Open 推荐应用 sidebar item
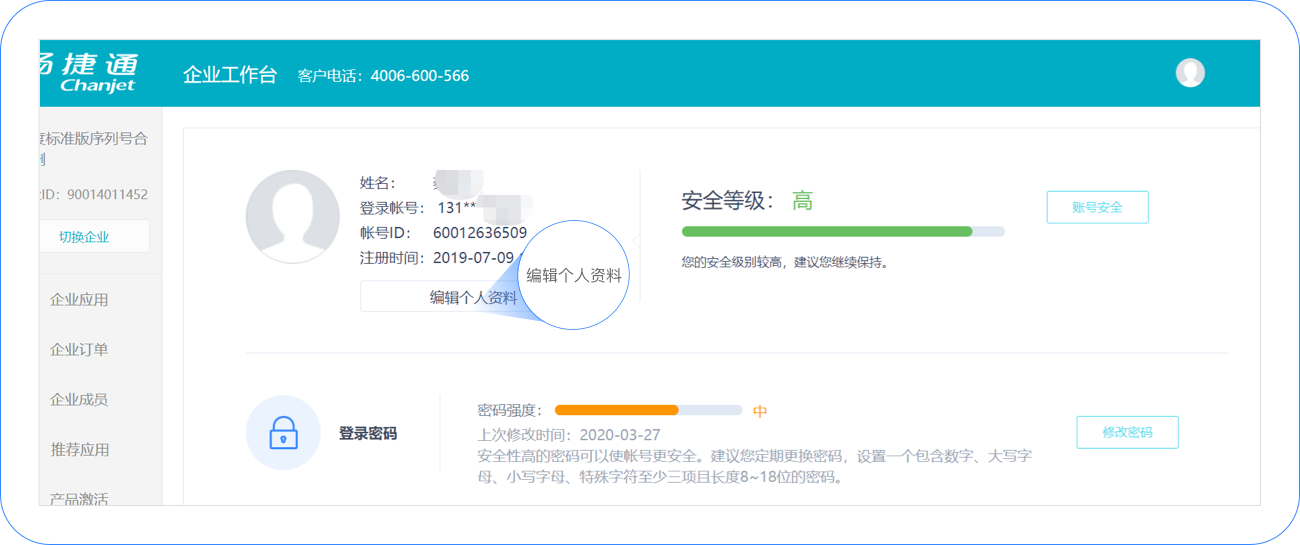 (80, 450)
